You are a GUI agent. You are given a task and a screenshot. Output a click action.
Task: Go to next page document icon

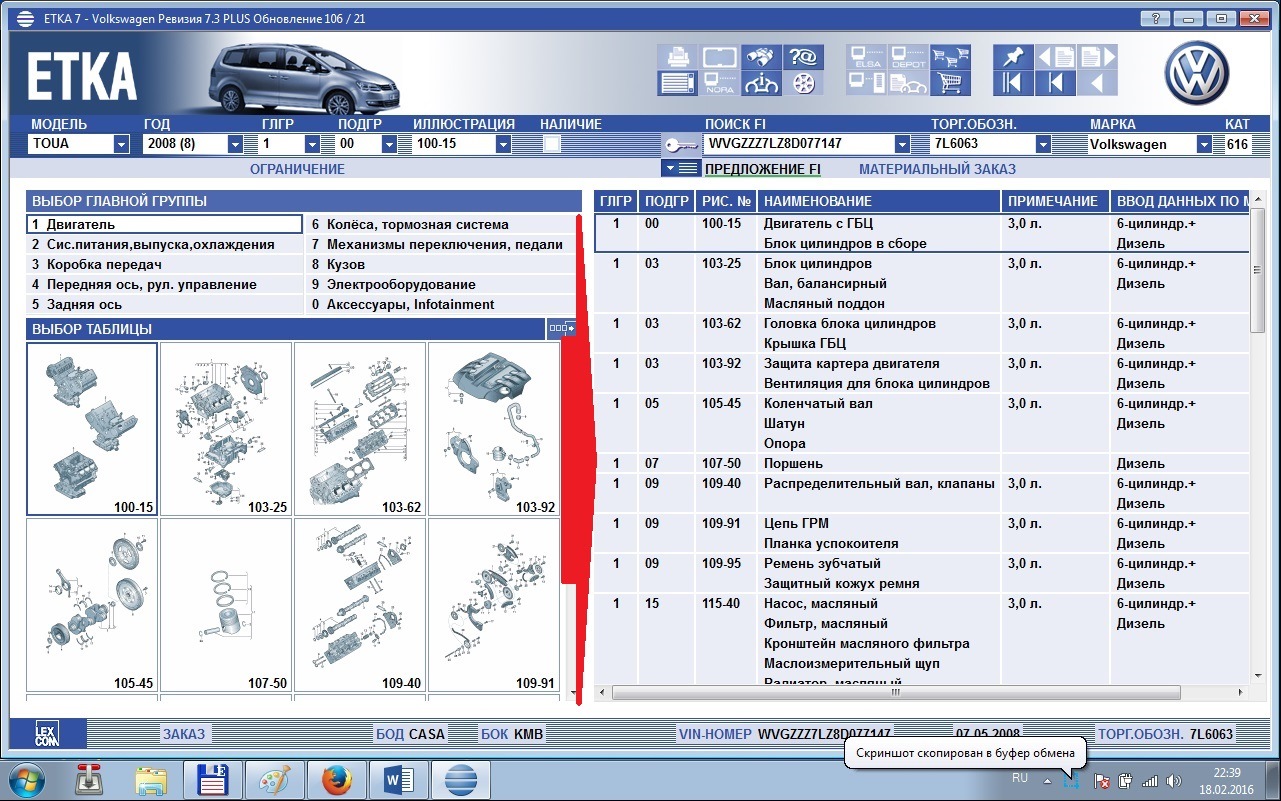1097,57
